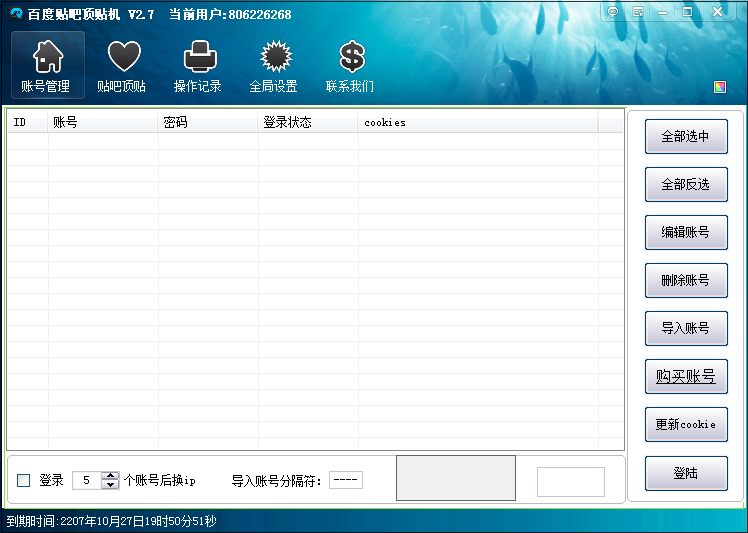This screenshot has height=533, width=748.
Task: Click the account count field showing 5
Action: (86, 480)
